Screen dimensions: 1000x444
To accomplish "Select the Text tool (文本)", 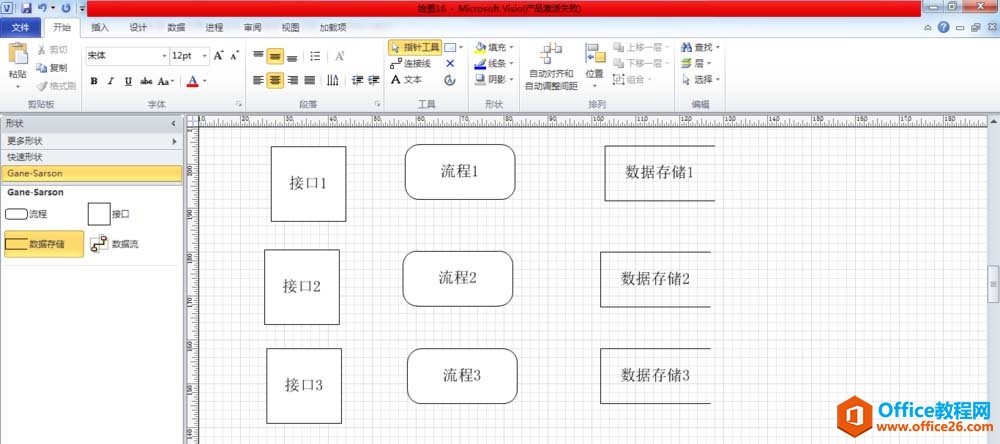I will (407, 80).
